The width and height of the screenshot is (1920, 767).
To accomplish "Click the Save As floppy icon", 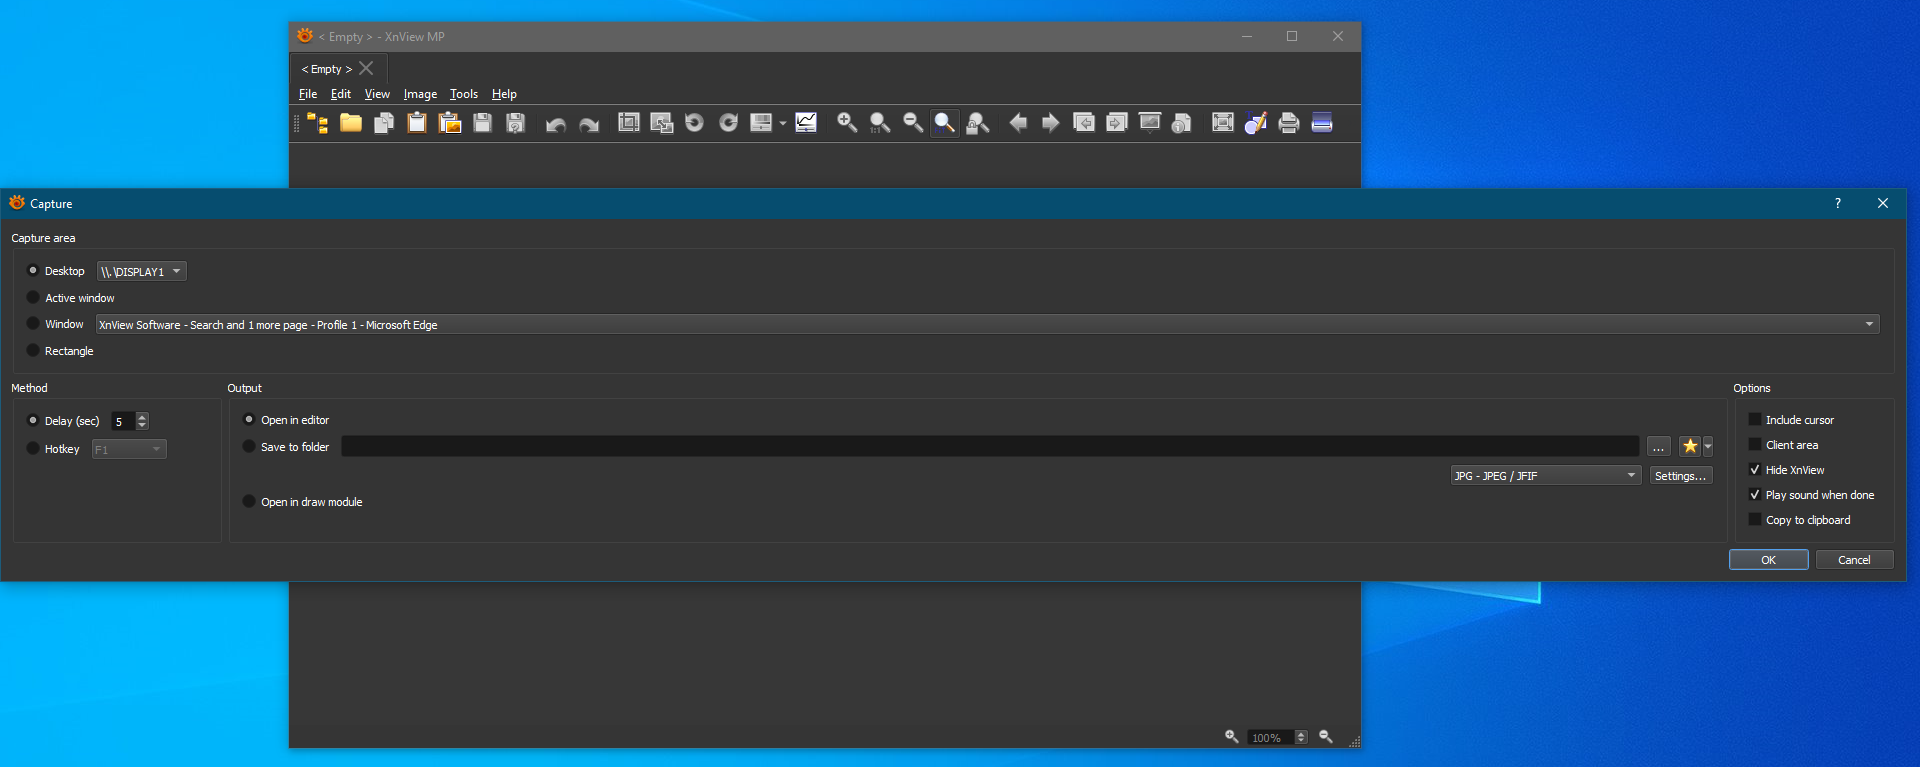I will coord(516,123).
